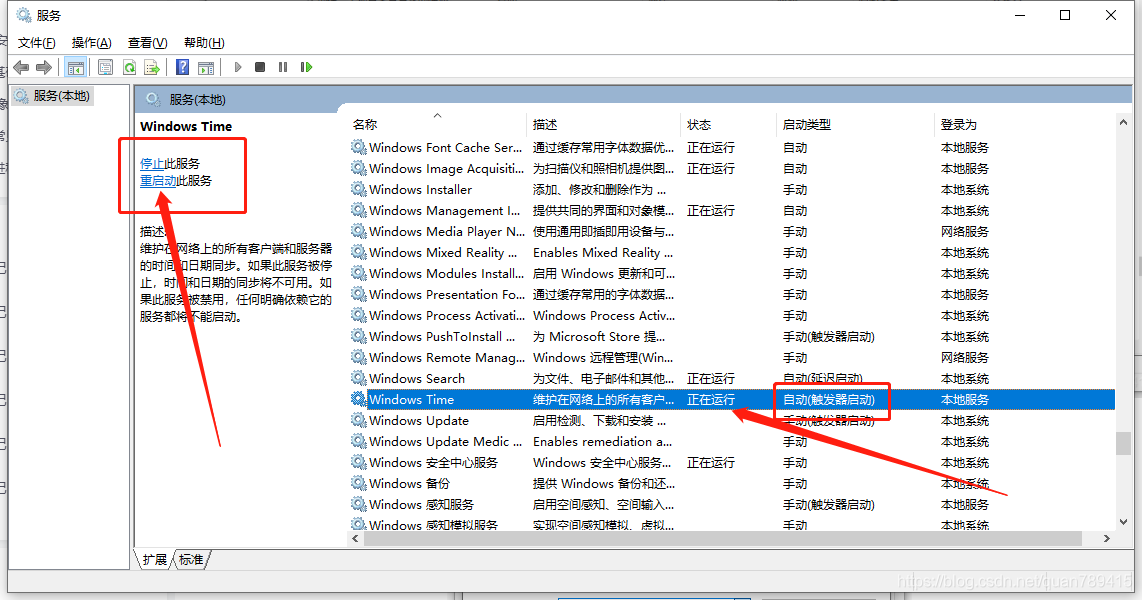This screenshot has width=1142, height=600.
Task: Click gear icon of Windows Mixed Reality row
Action: (x=358, y=252)
